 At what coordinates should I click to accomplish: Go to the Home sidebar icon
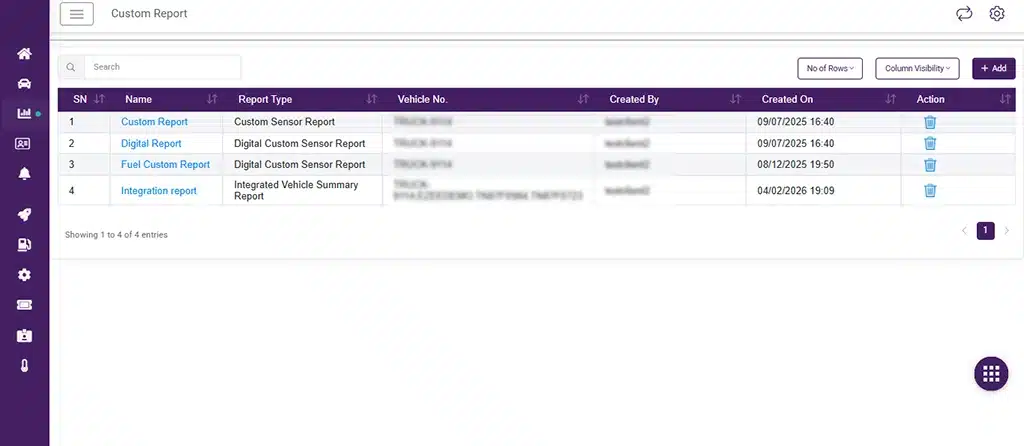point(24,54)
